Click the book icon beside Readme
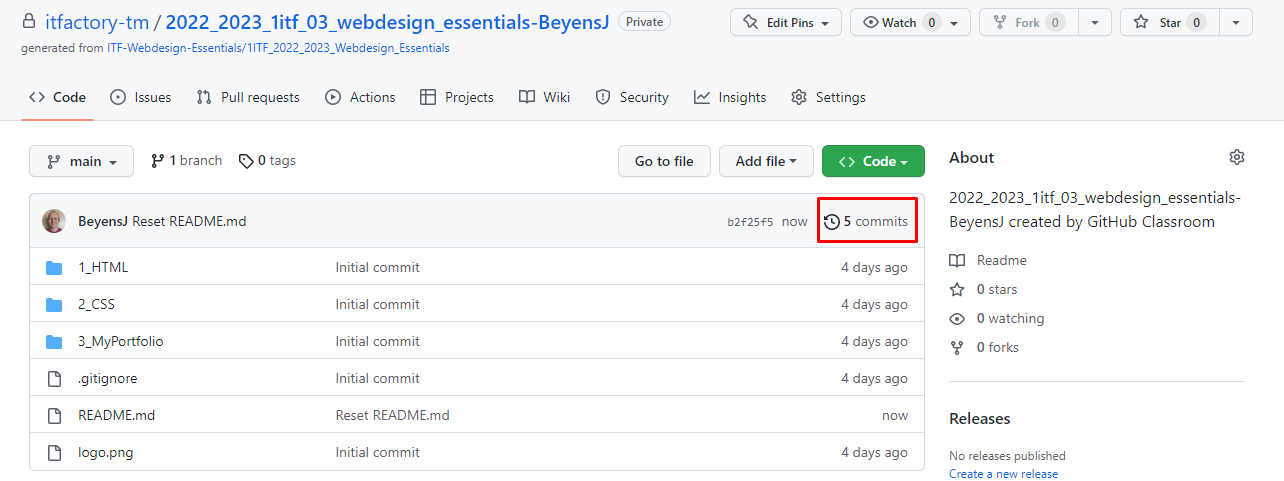 click(x=957, y=260)
